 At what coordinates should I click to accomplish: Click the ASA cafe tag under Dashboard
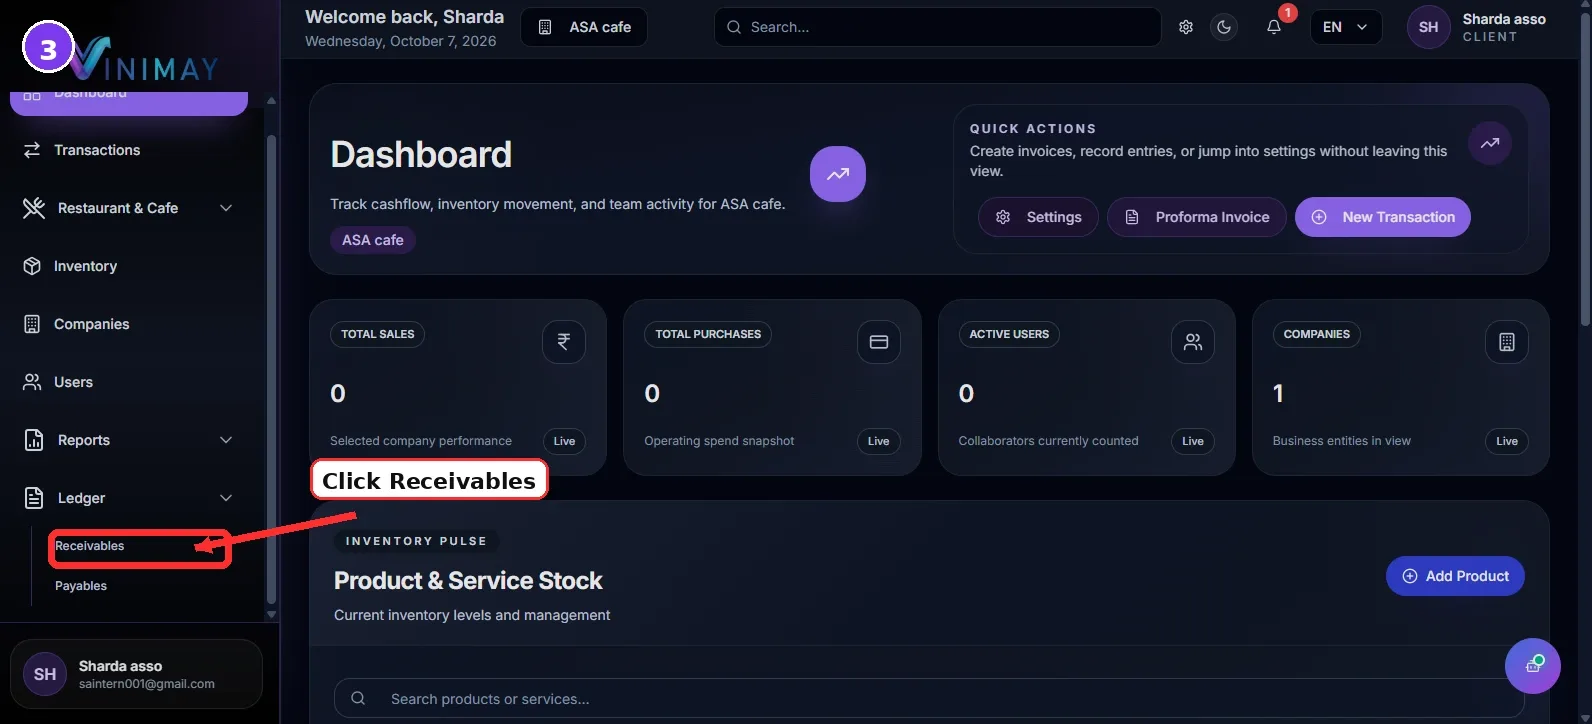coord(373,240)
